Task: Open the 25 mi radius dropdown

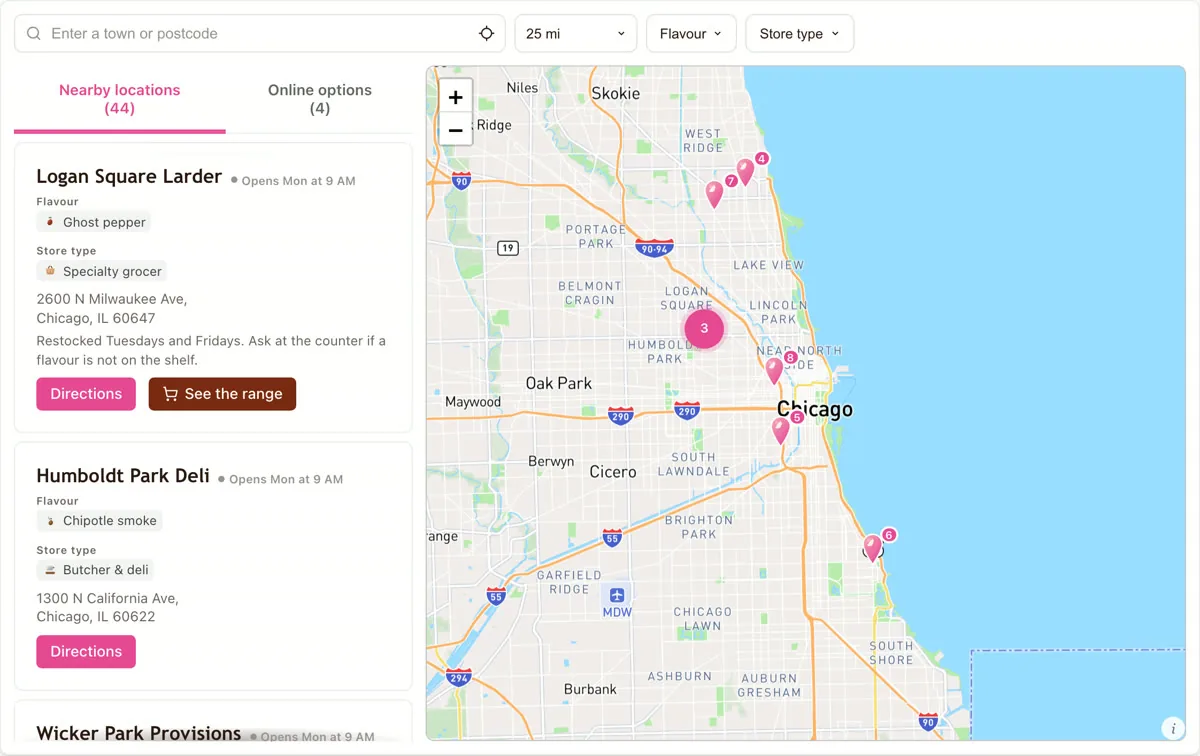Action: 576,33
